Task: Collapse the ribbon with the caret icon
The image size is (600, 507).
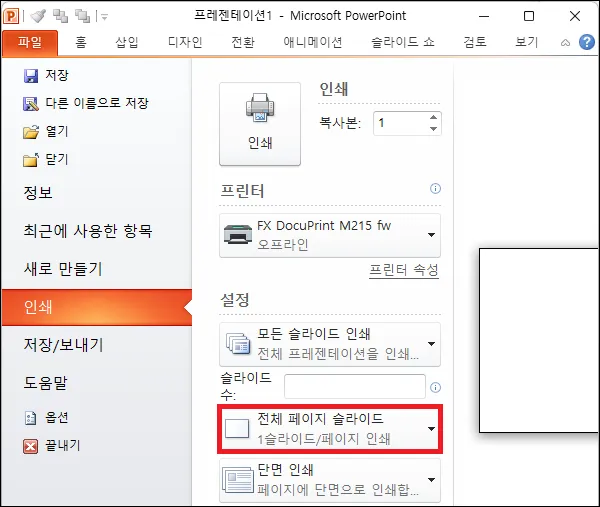Action: point(565,43)
